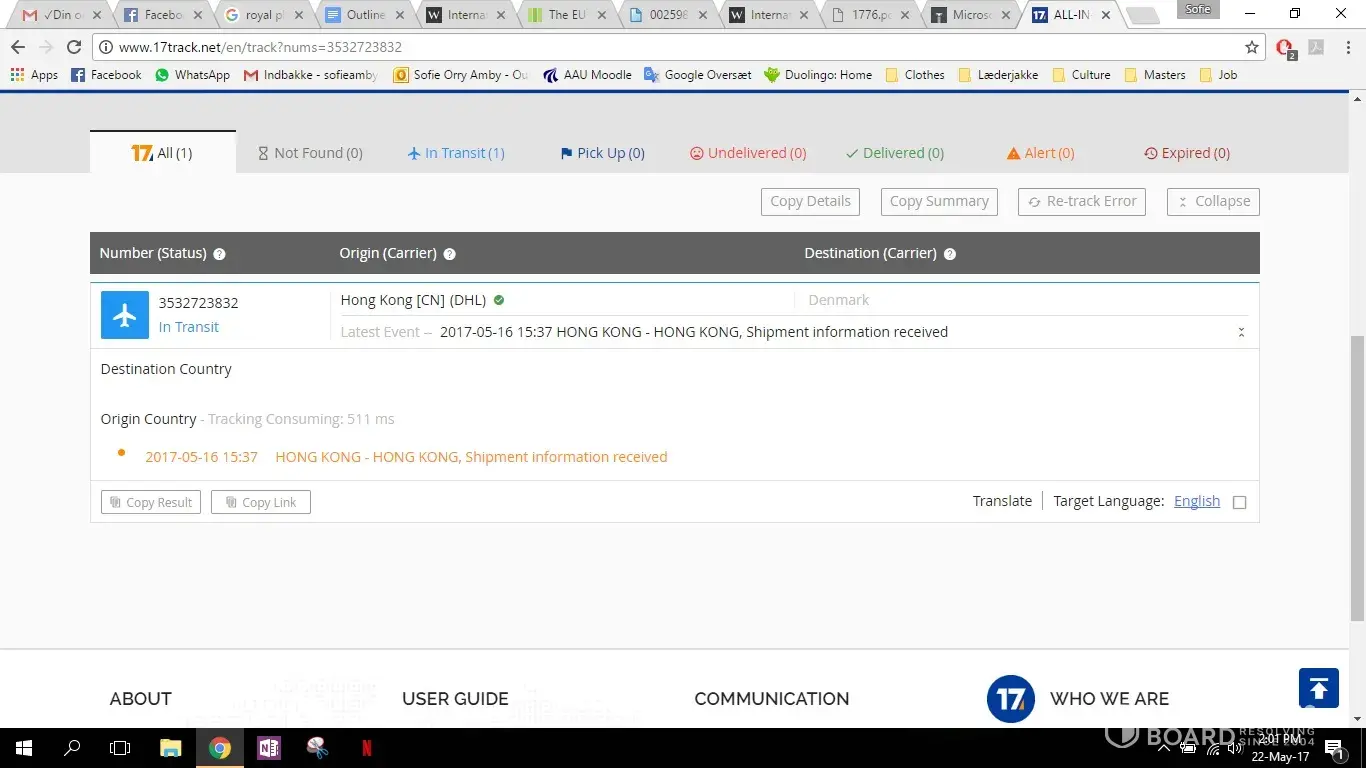The width and height of the screenshot is (1366, 768).
Task: Switch to the Delivered (0) tab
Action: [895, 153]
